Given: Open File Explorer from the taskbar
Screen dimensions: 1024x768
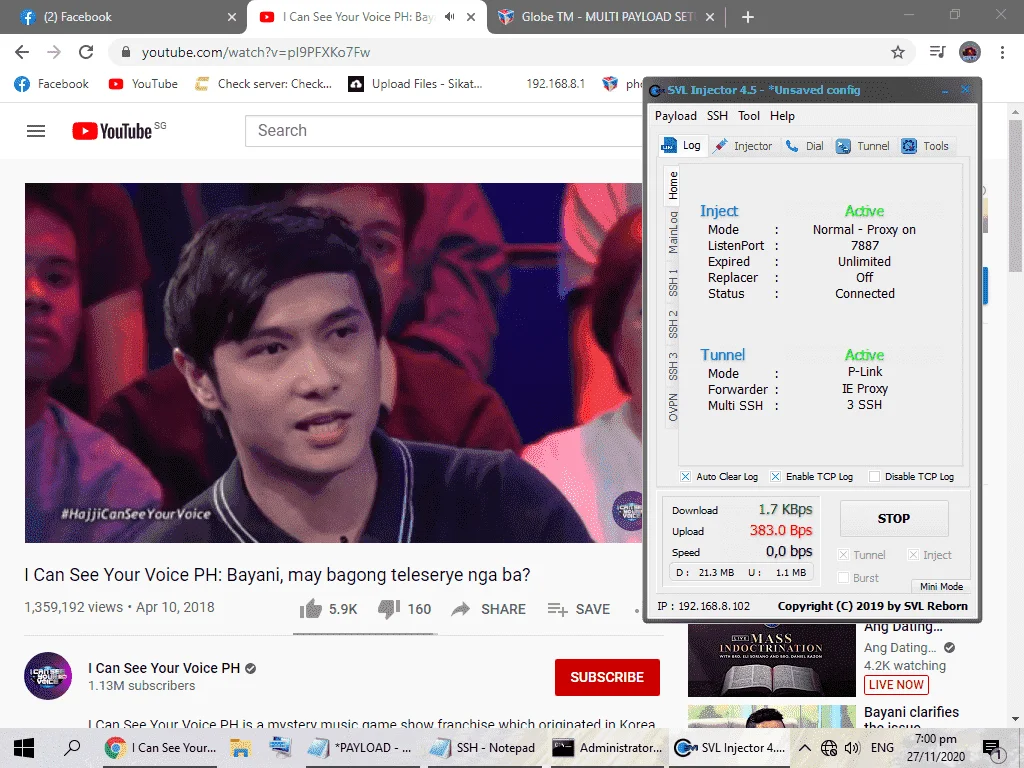Looking at the screenshot, I should (240, 748).
